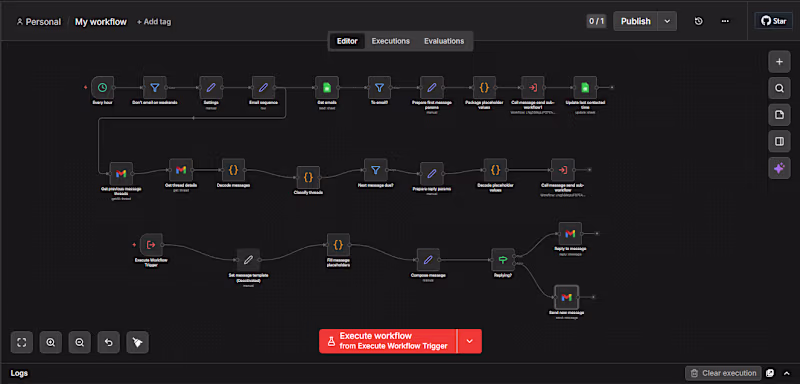Click the 0 / 1 counter badge

[x=596, y=21]
